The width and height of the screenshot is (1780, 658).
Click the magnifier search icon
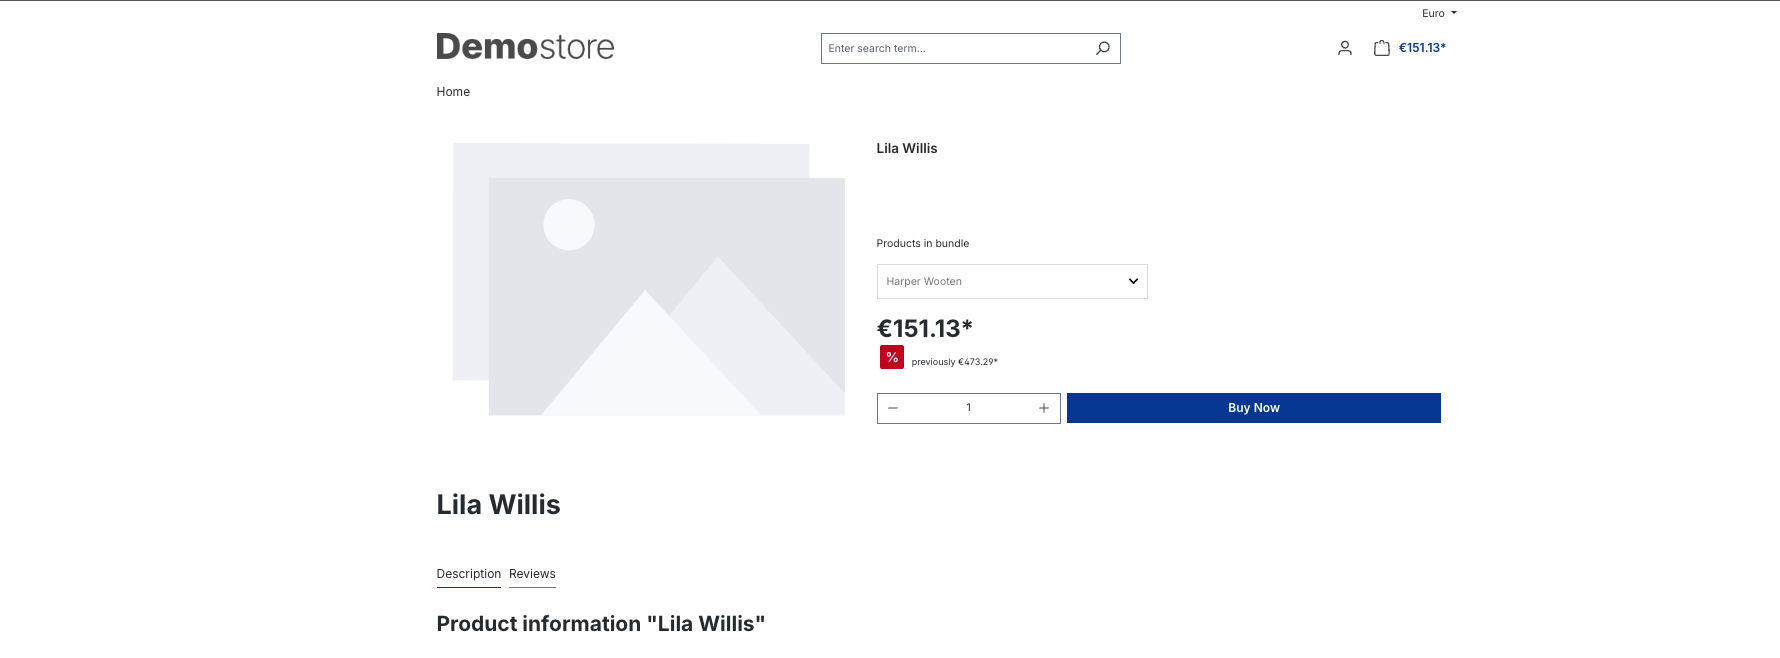[x=1102, y=48]
